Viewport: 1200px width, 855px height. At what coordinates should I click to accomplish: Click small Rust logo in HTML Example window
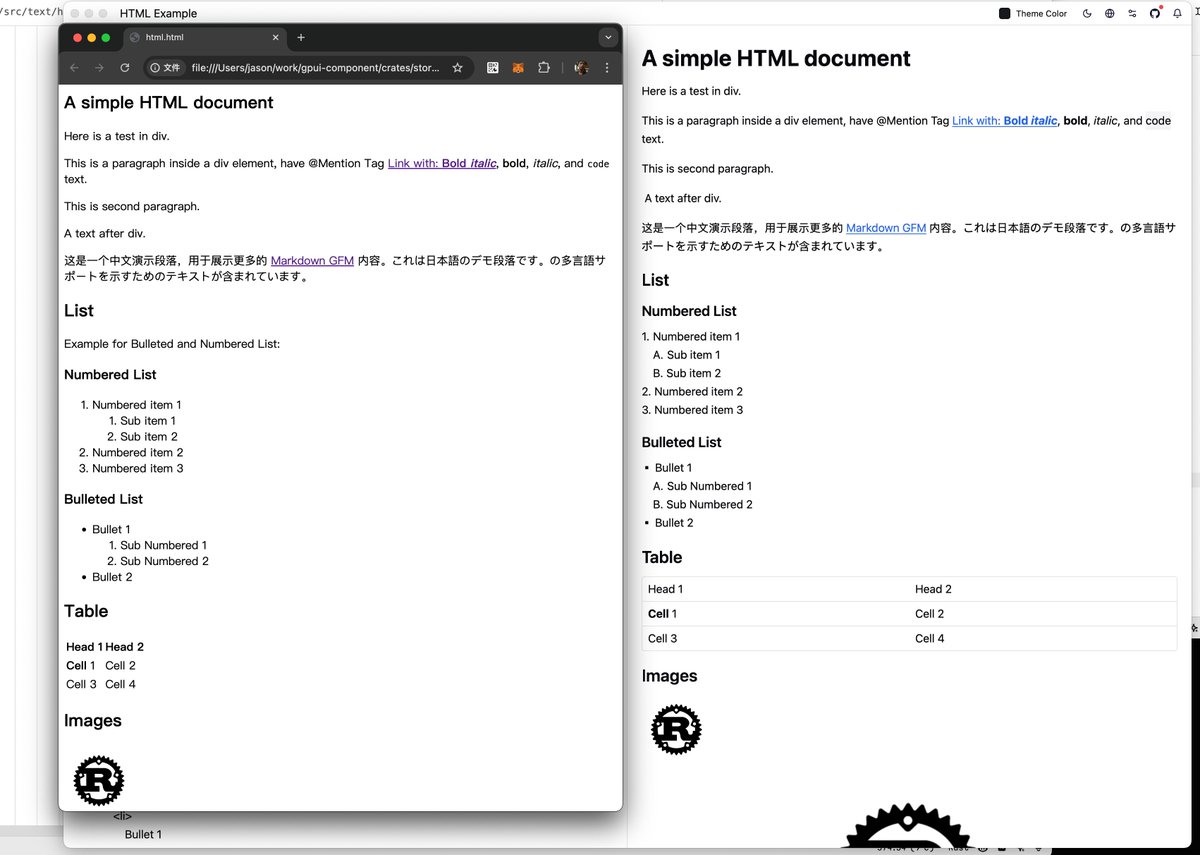pyautogui.click(x=676, y=728)
